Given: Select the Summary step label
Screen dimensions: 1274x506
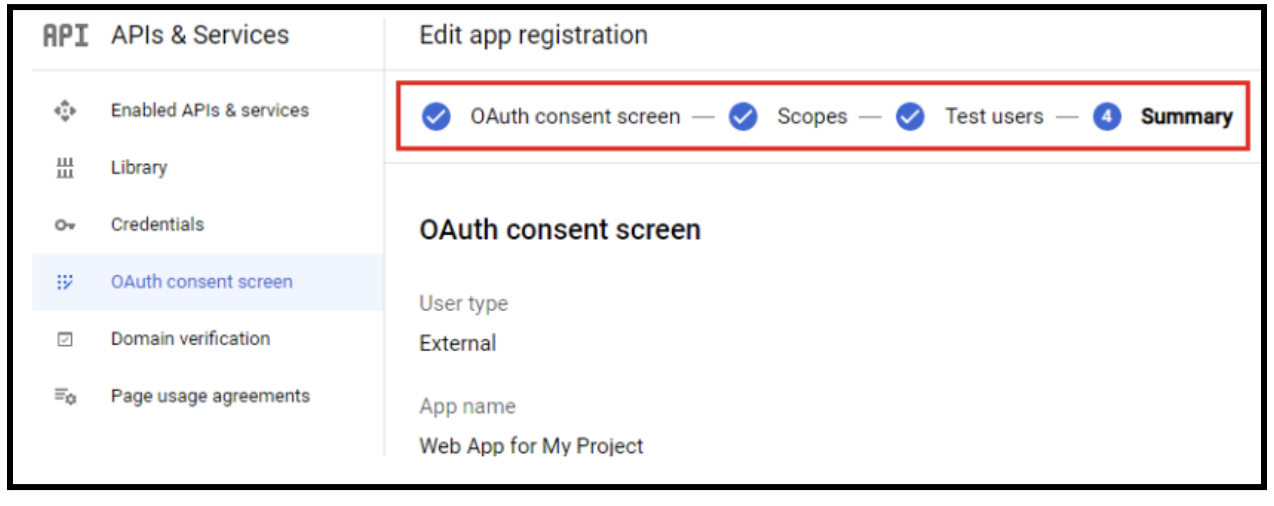Looking at the screenshot, I should tap(1186, 117).
